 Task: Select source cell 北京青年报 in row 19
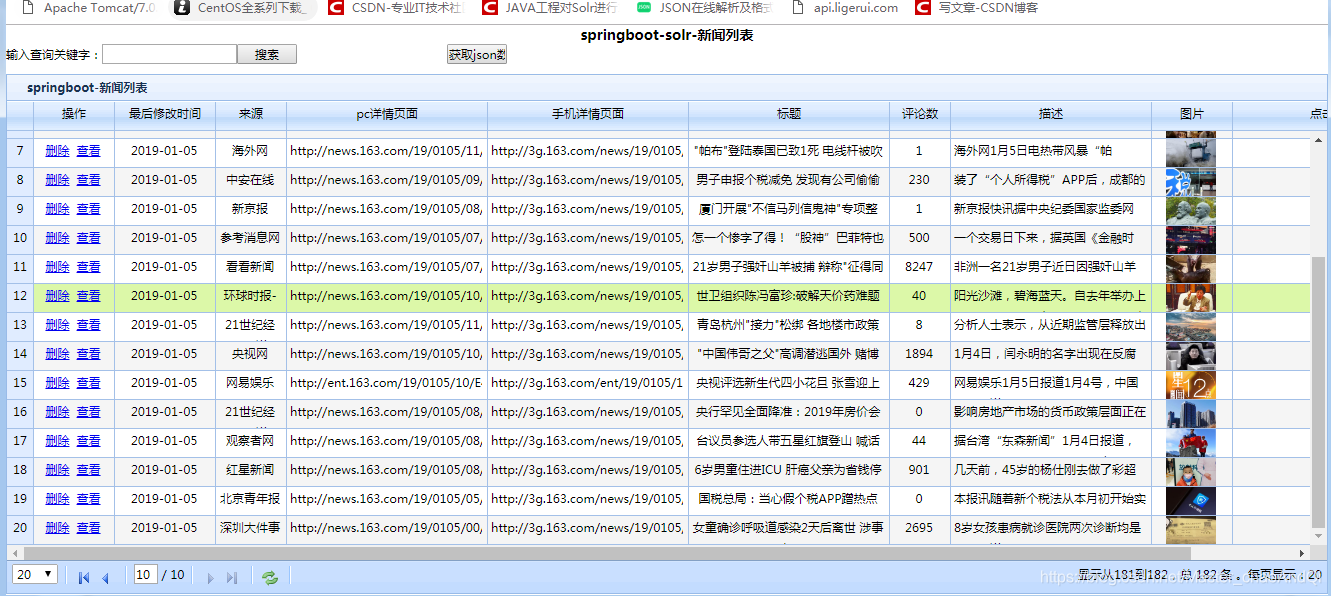pos(251,499)
